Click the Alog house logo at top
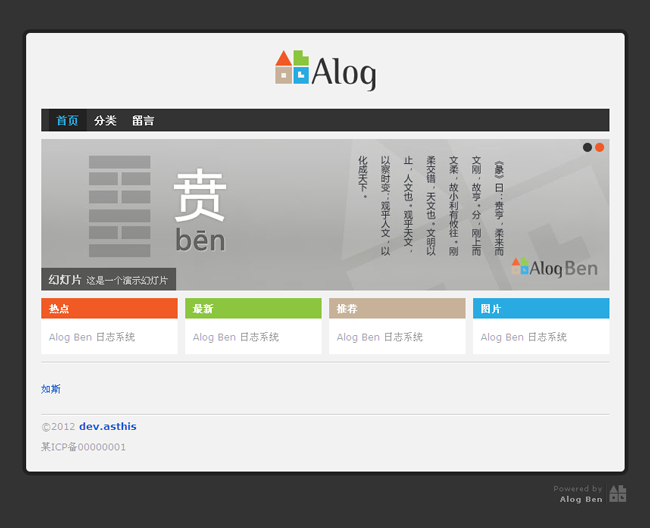The image size is (650, 528). (325, 71)
